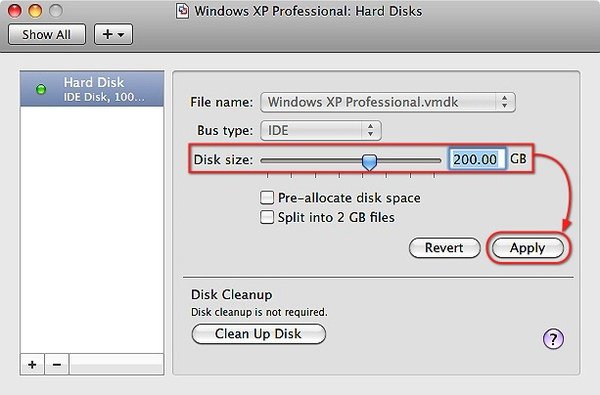Click the plus button below device list
The height and width of the screenshot is (395, 600).
click(33, 364)
